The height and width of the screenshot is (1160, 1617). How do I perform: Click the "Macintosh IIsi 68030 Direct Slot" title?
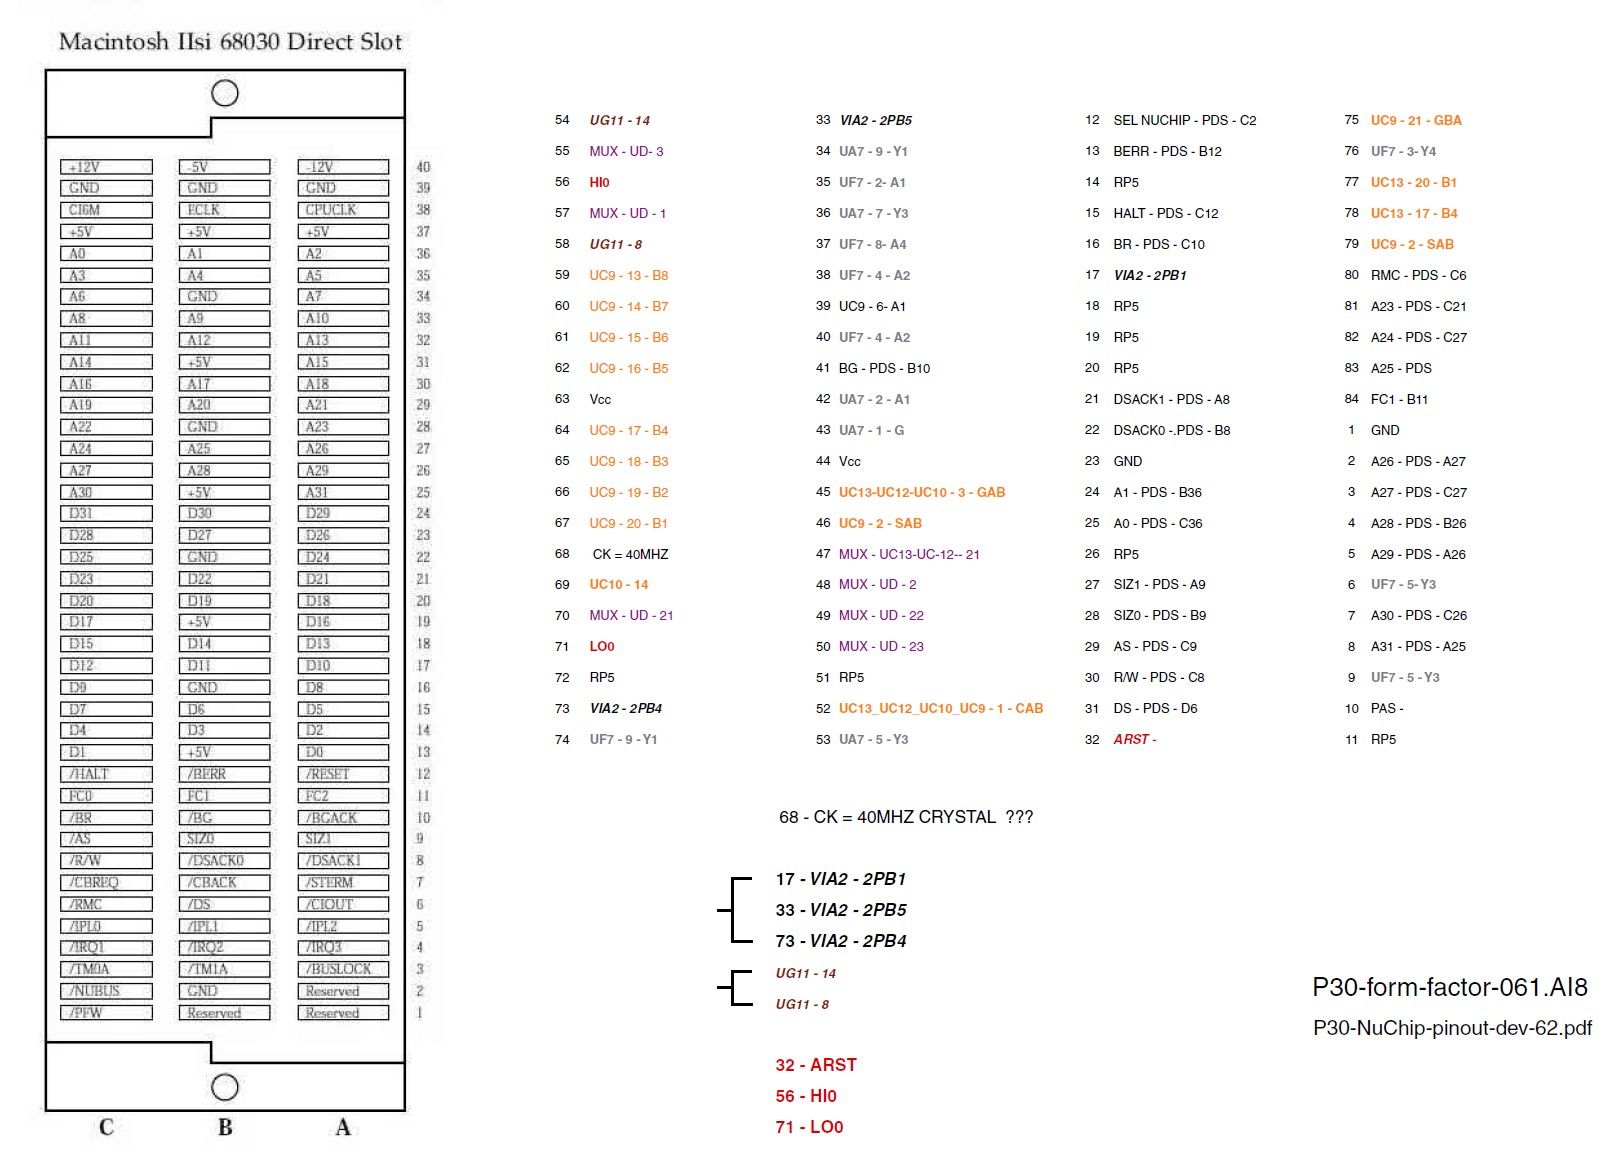click(x=230, y=41)
